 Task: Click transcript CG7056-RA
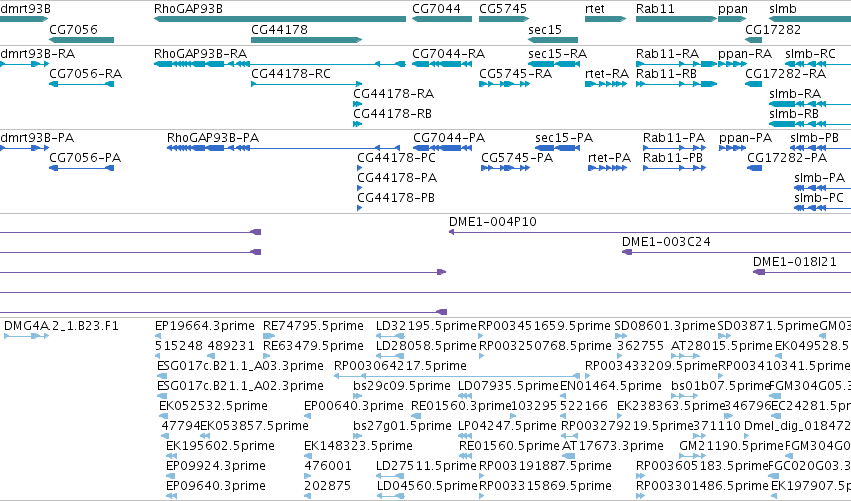coord(81,84)
